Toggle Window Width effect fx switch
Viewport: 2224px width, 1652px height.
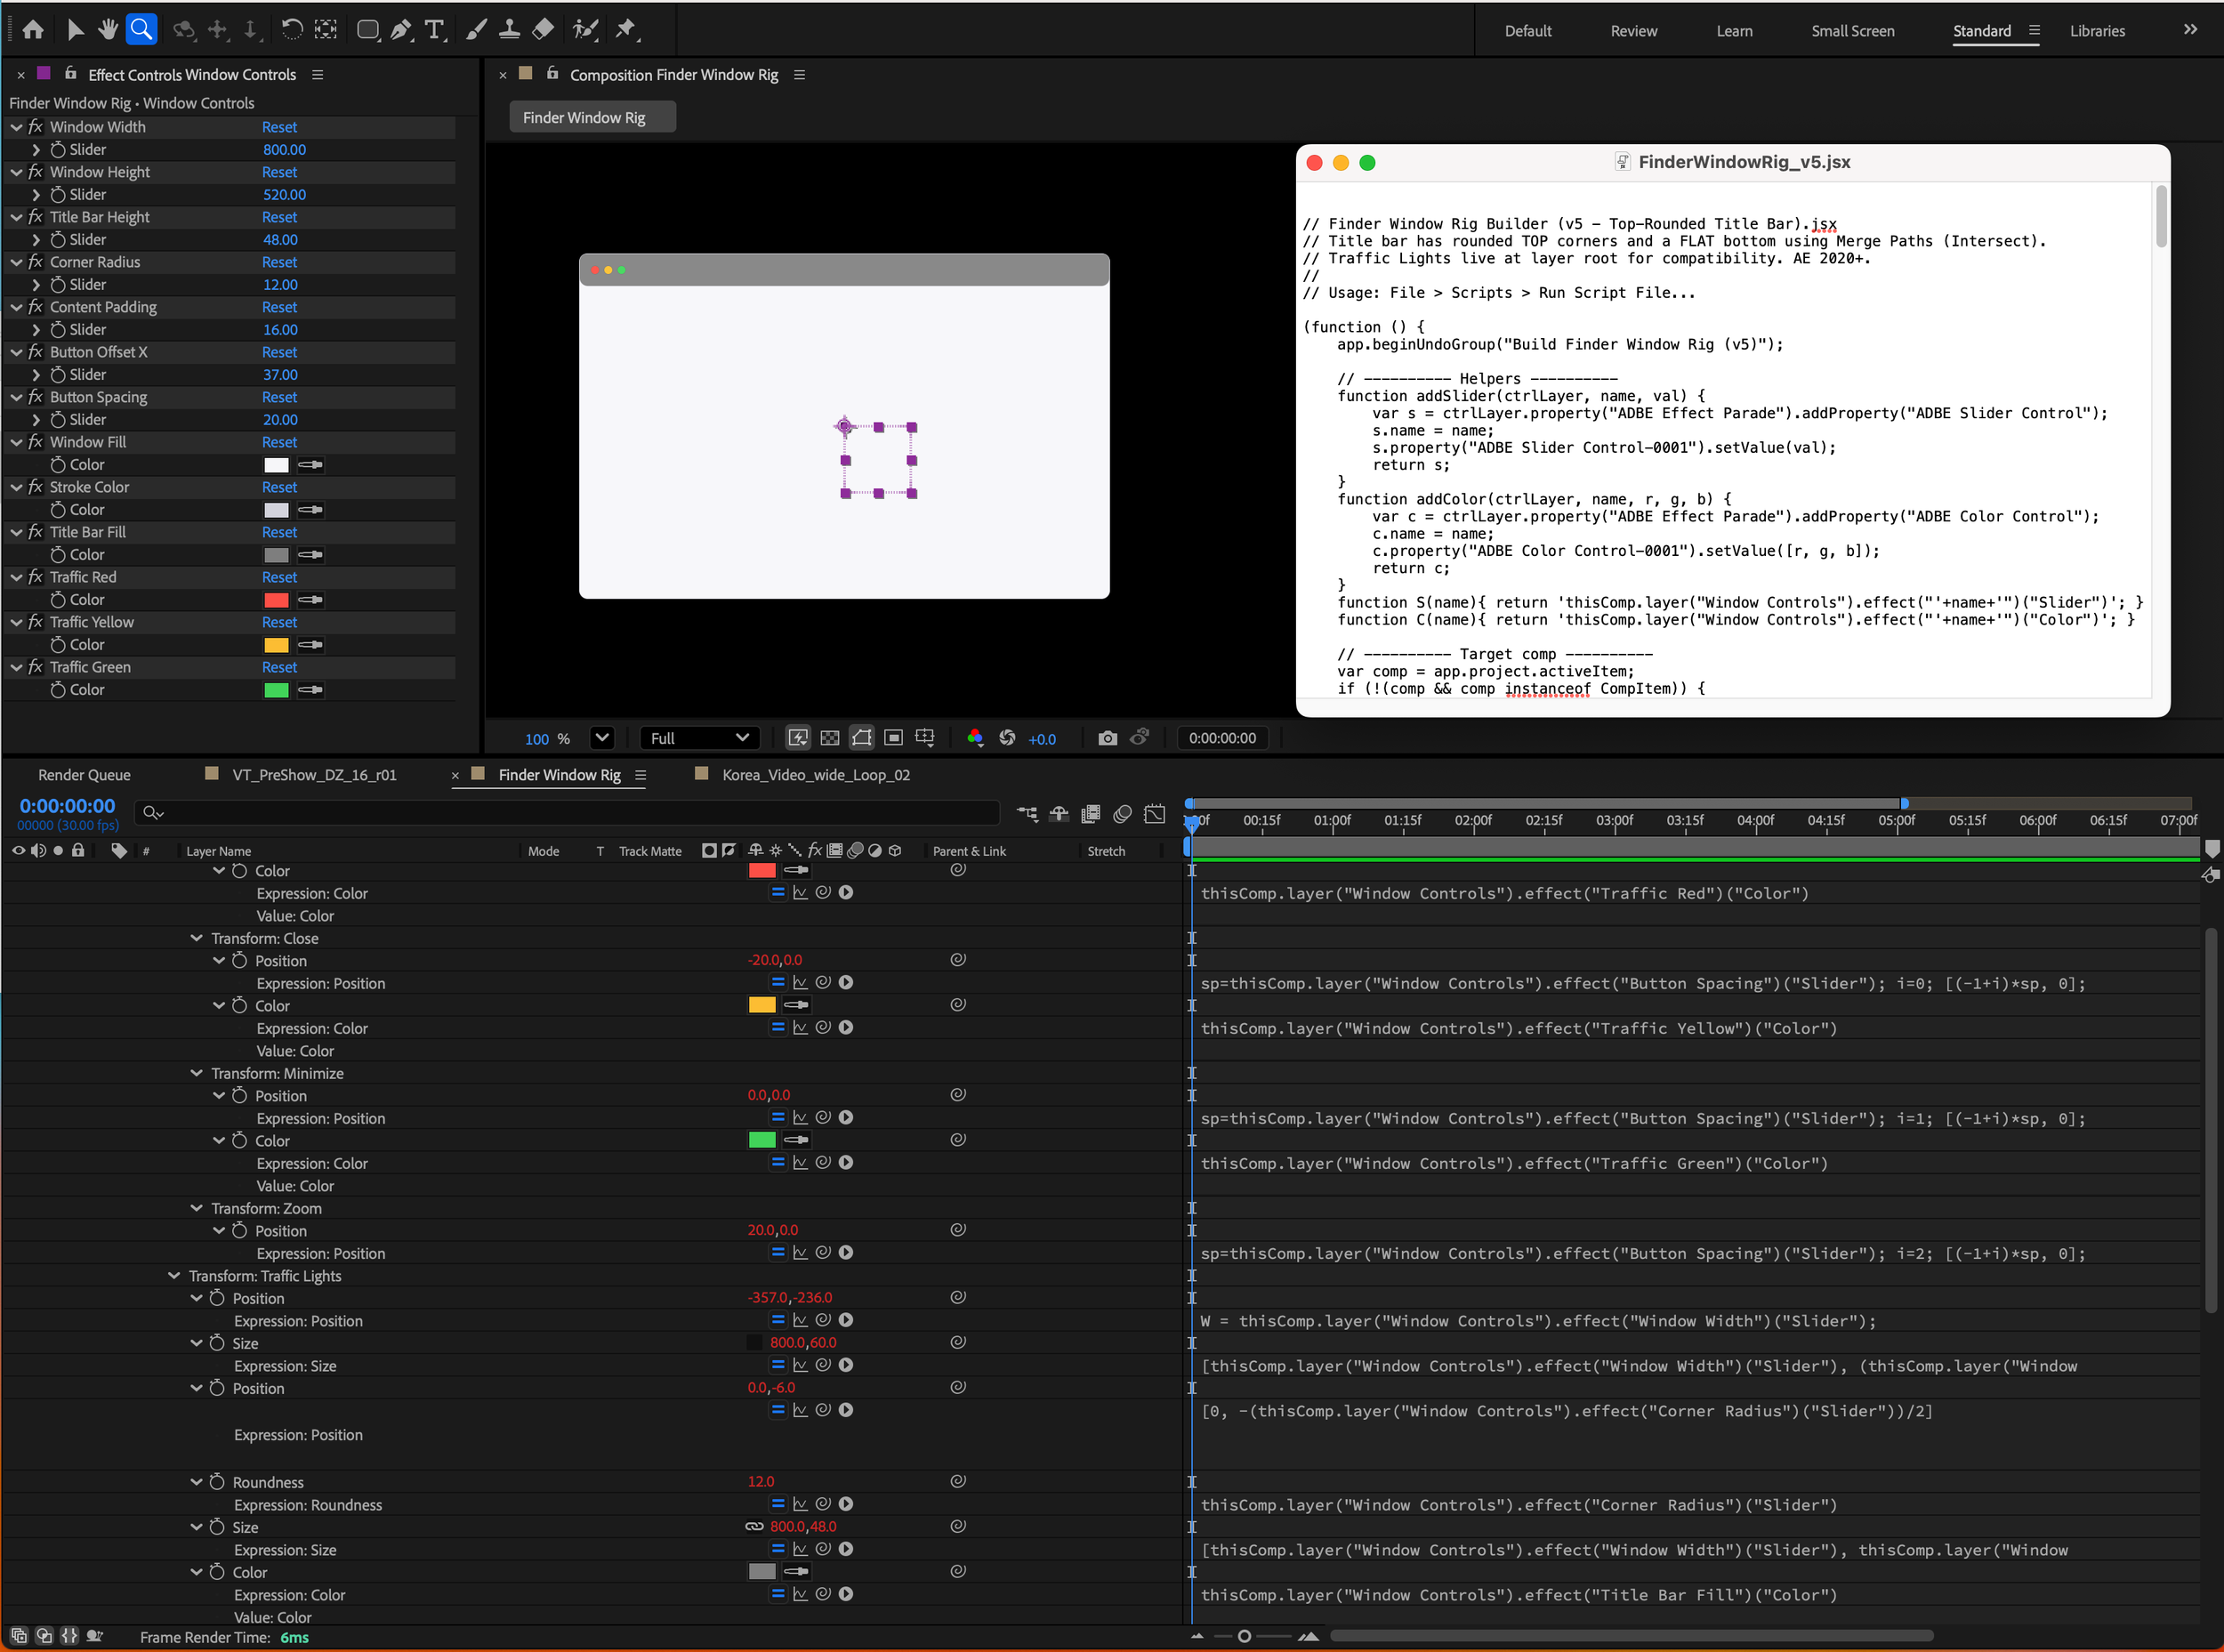tap(36, 127)
